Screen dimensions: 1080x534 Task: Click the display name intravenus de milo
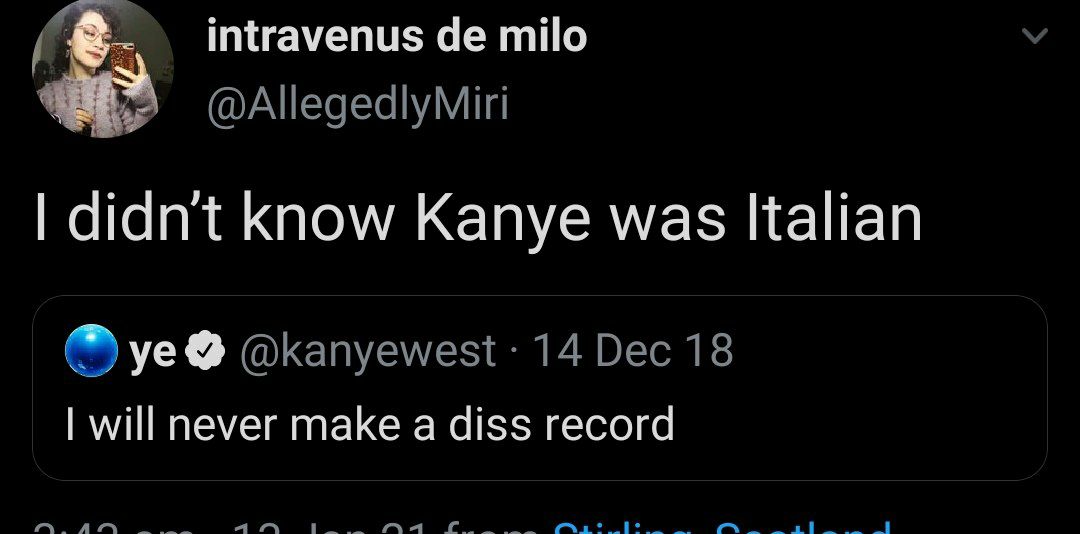tap(396, 38)
